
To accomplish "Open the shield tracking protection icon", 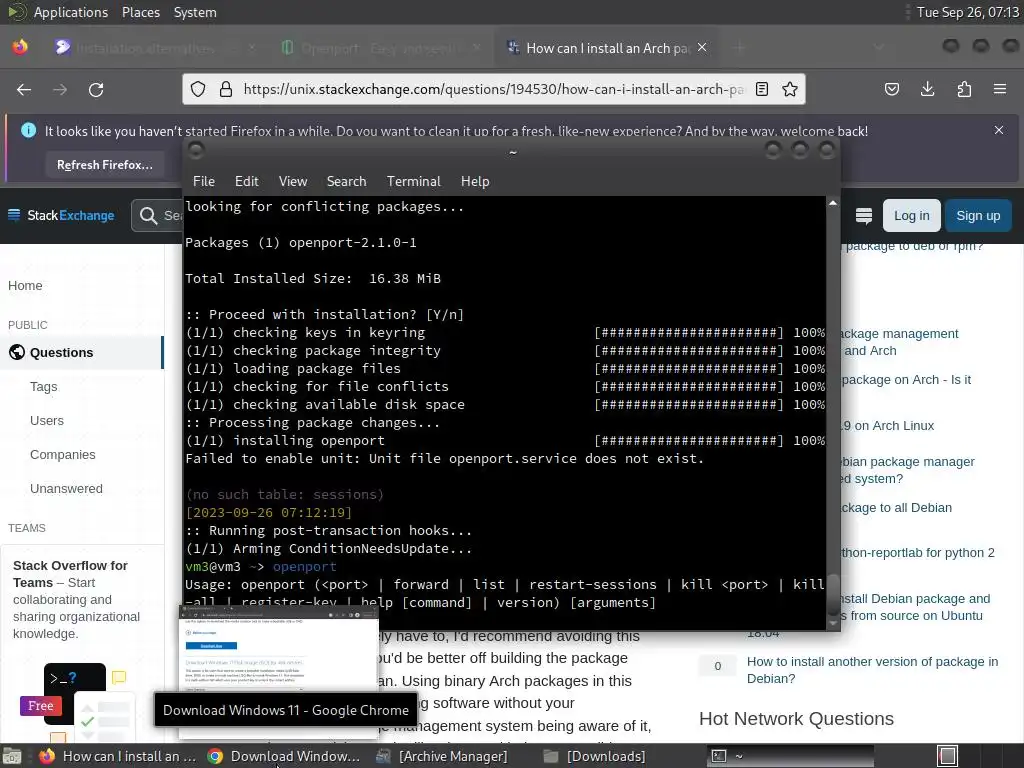I will coord(198,89).
